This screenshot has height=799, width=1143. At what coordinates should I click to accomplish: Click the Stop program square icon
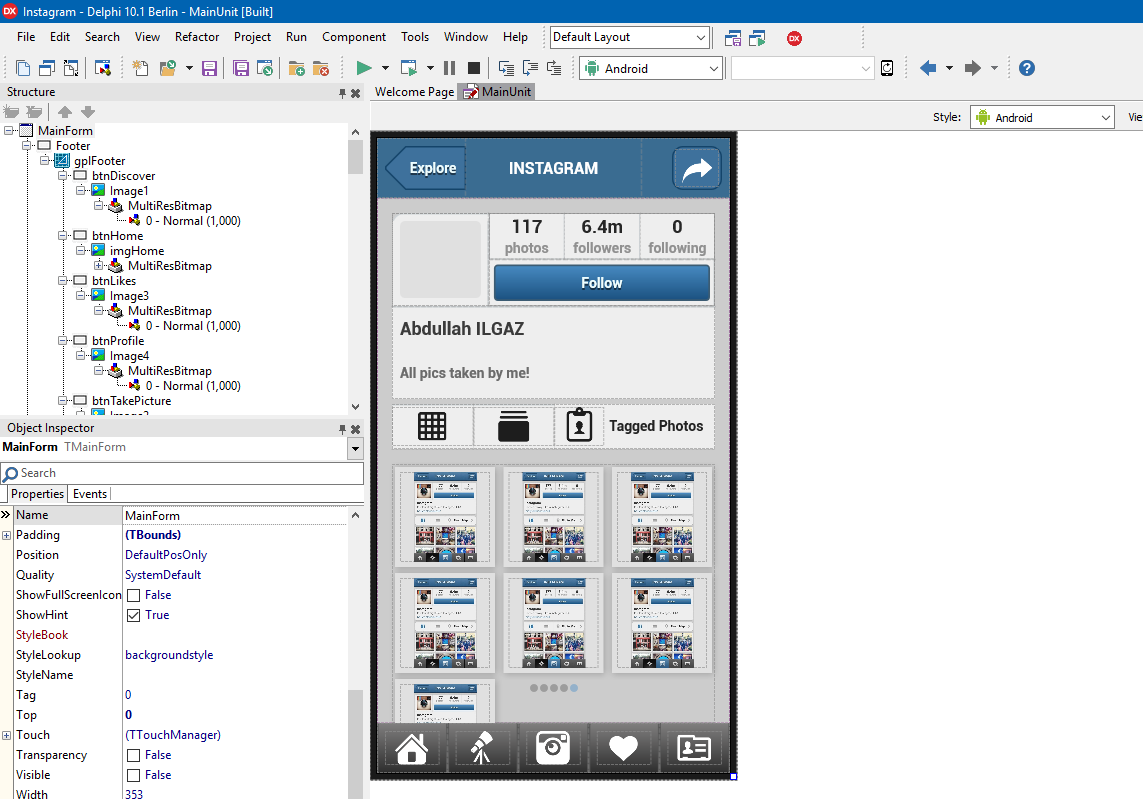click(x=474, y=69)
